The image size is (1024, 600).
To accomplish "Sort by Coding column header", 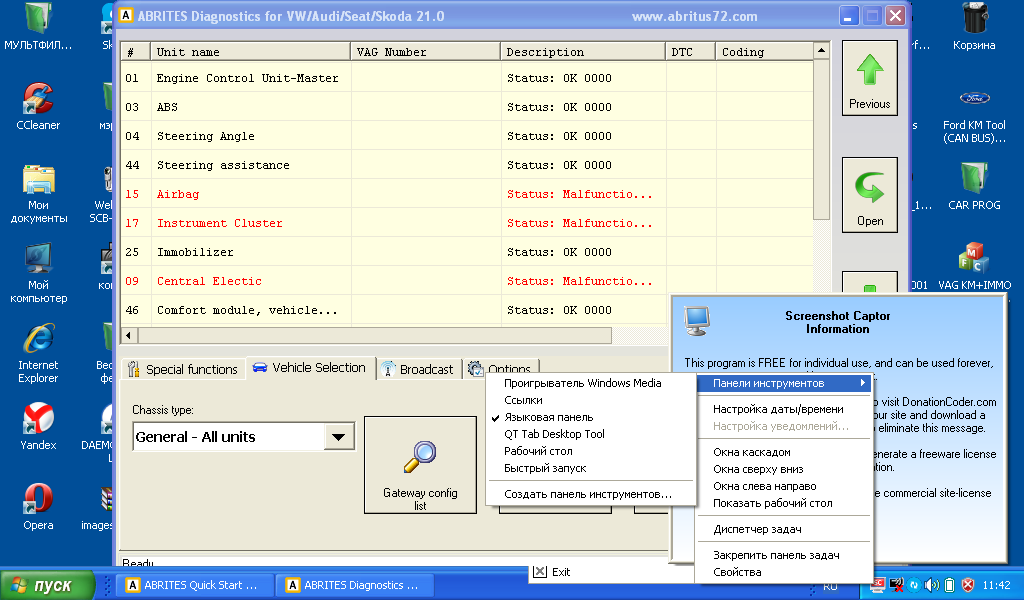I will click(765, 52).
